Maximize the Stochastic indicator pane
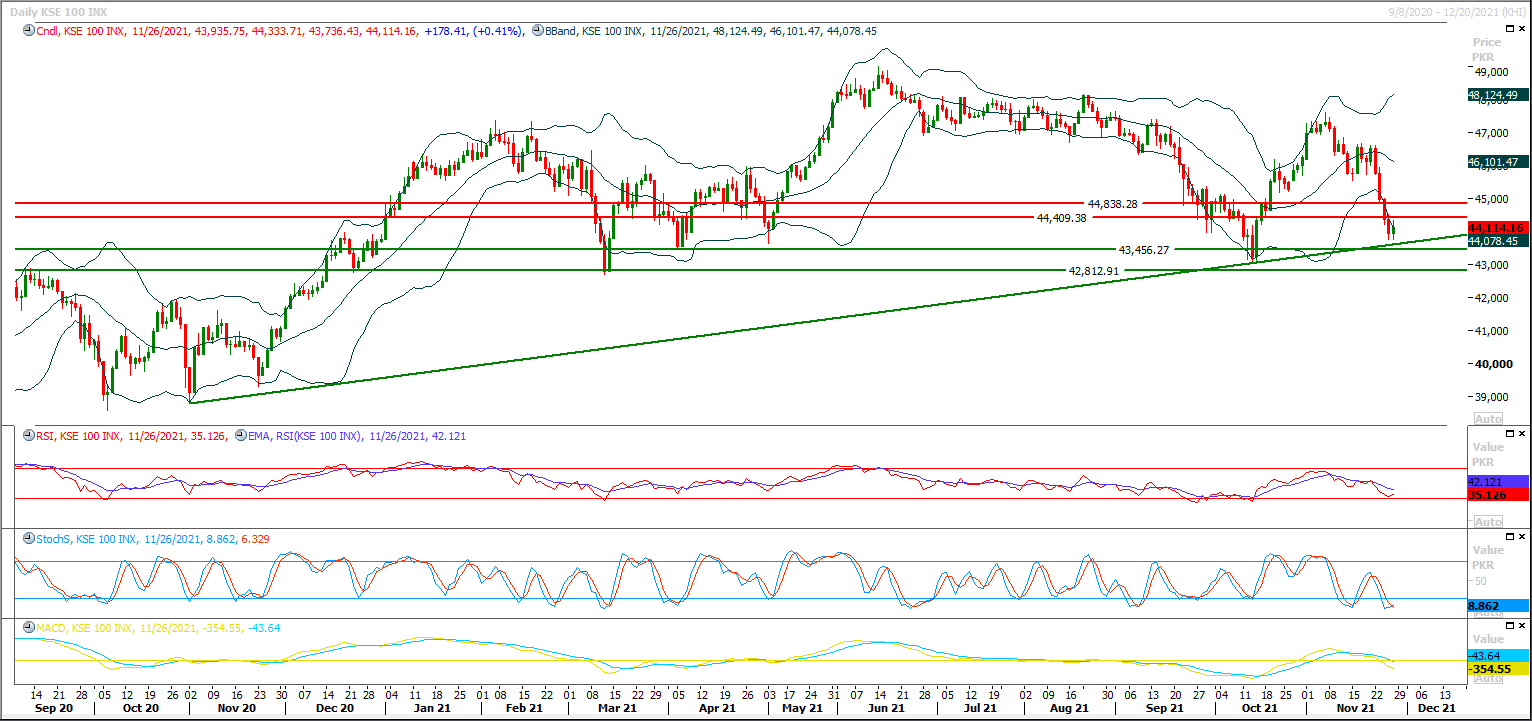Image resolution: width=1532 pixels, height=721 pixels. (1508, 536)
